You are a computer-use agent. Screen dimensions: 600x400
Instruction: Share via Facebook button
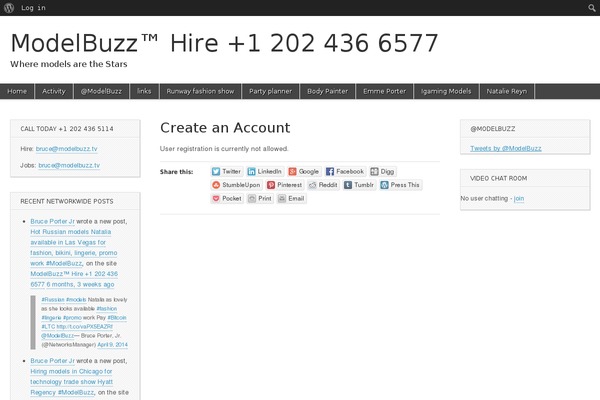[x=345, y=171]
